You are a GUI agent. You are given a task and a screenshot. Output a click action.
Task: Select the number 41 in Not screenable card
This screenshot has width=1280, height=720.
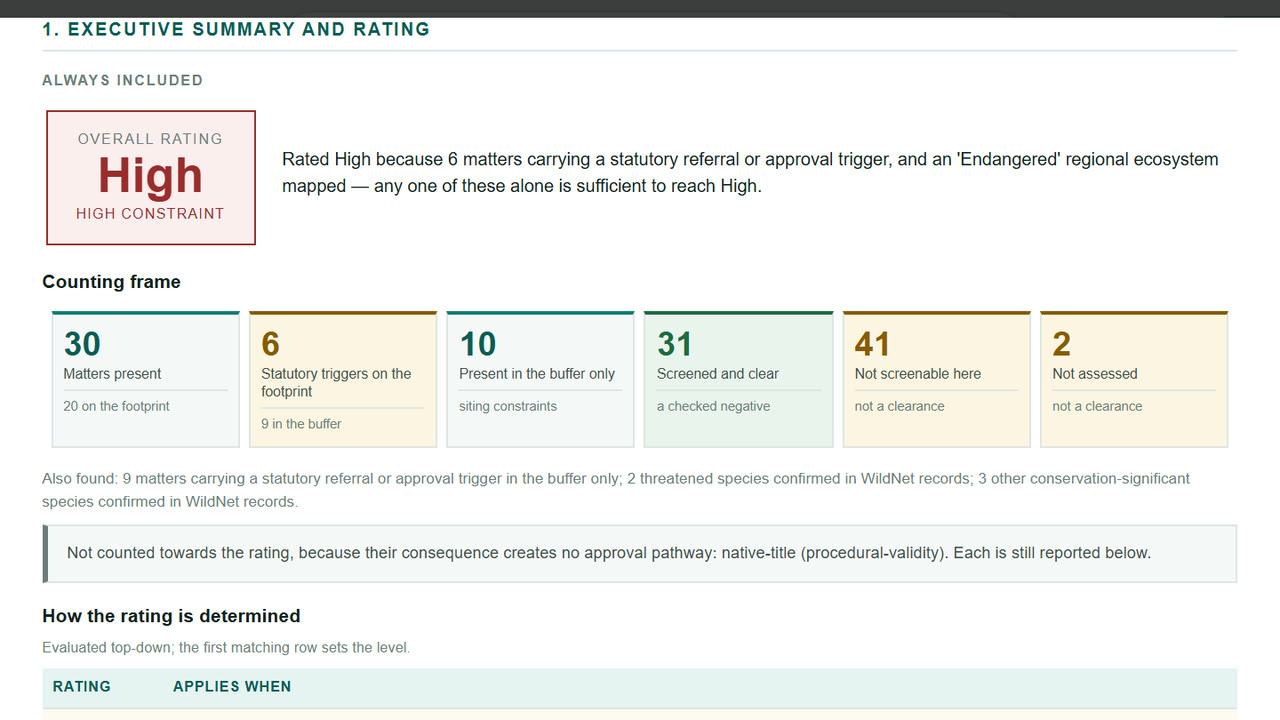873,344
